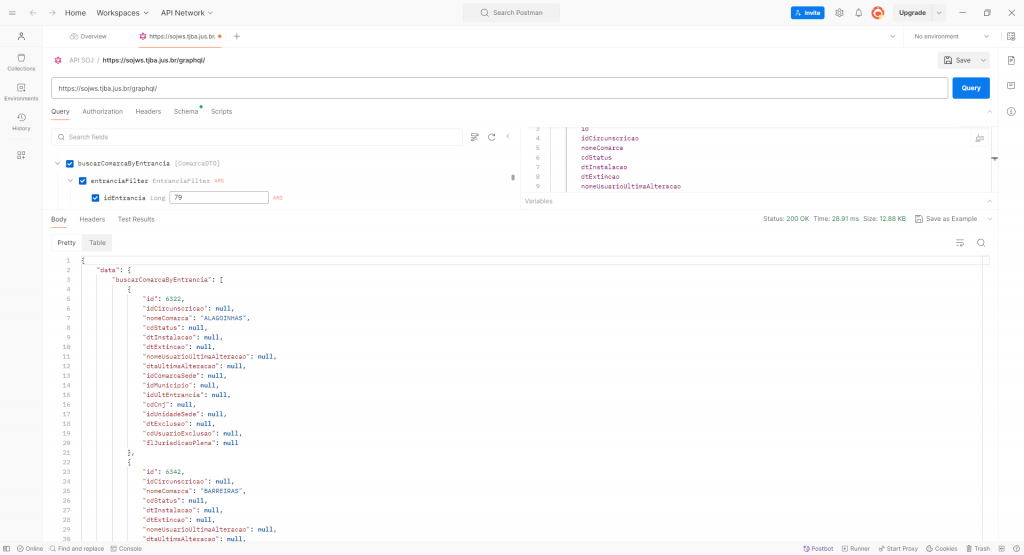1024x555 pixels.
Task: Collapse the buscarComarcaByEntrancia tree node
Action: click(x=57, y=163)
